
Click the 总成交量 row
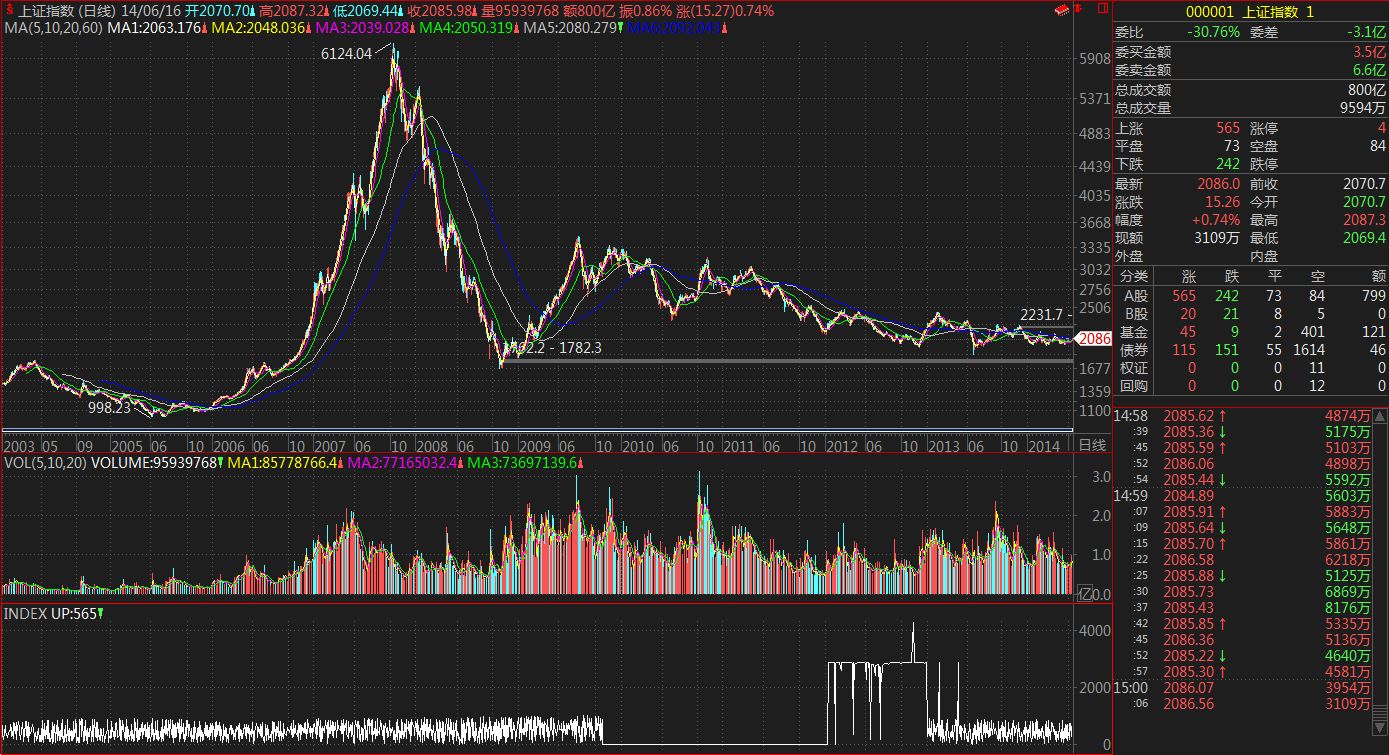(1251, 108)
